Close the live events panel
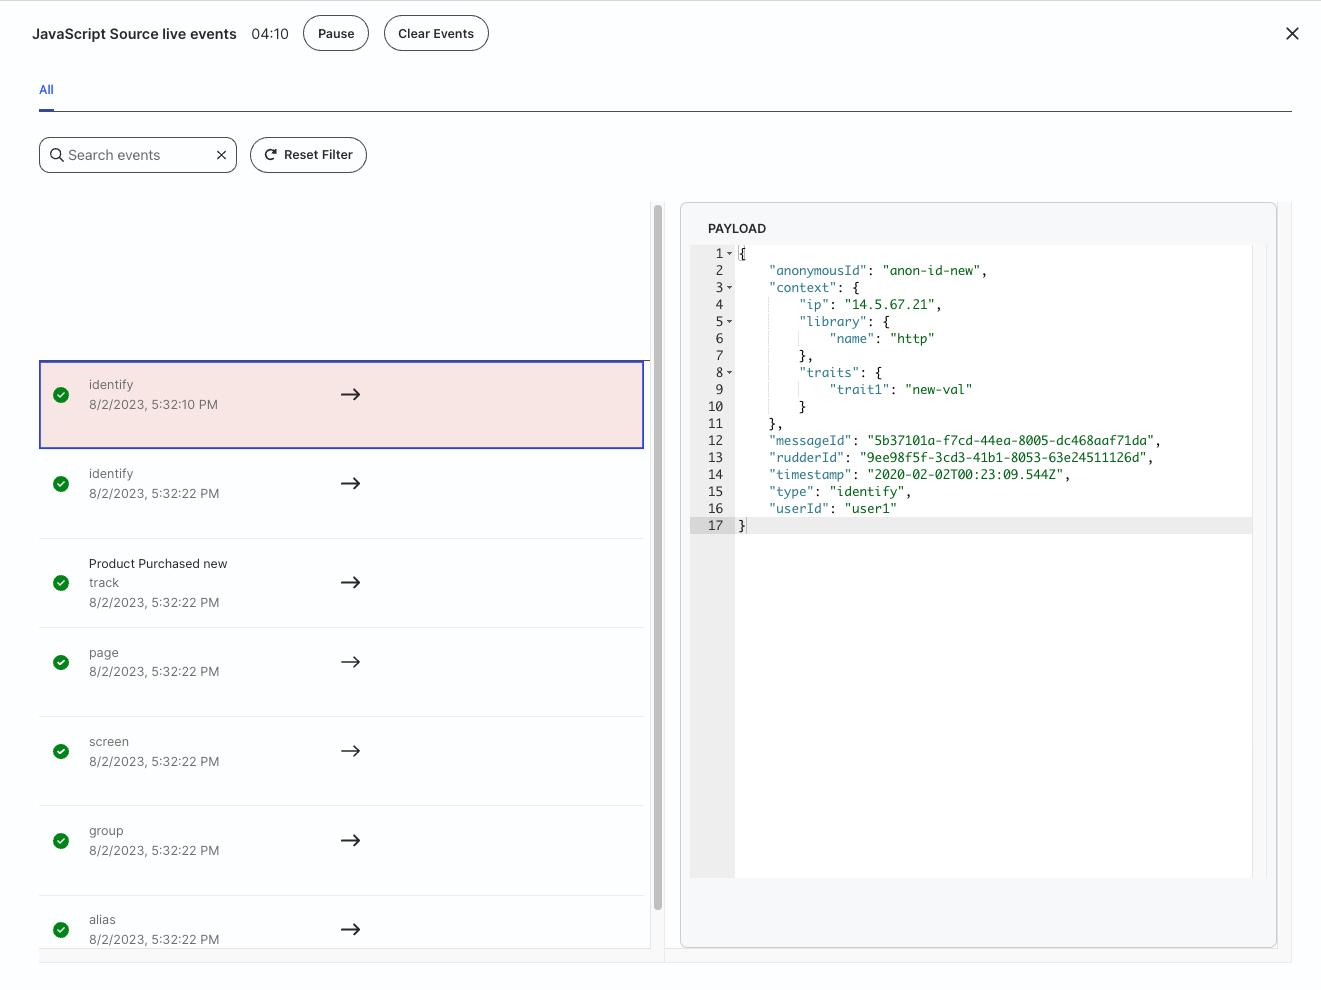Image resolution: width=1321 pixels, height=990 pixels. click(1292, 34)
